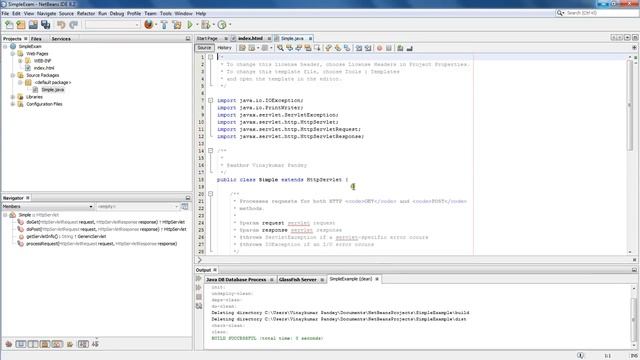Select index.html in the Projects tree
Image resolution: width=640 pixels, height=360 pixels.
[x=44, y=68]
